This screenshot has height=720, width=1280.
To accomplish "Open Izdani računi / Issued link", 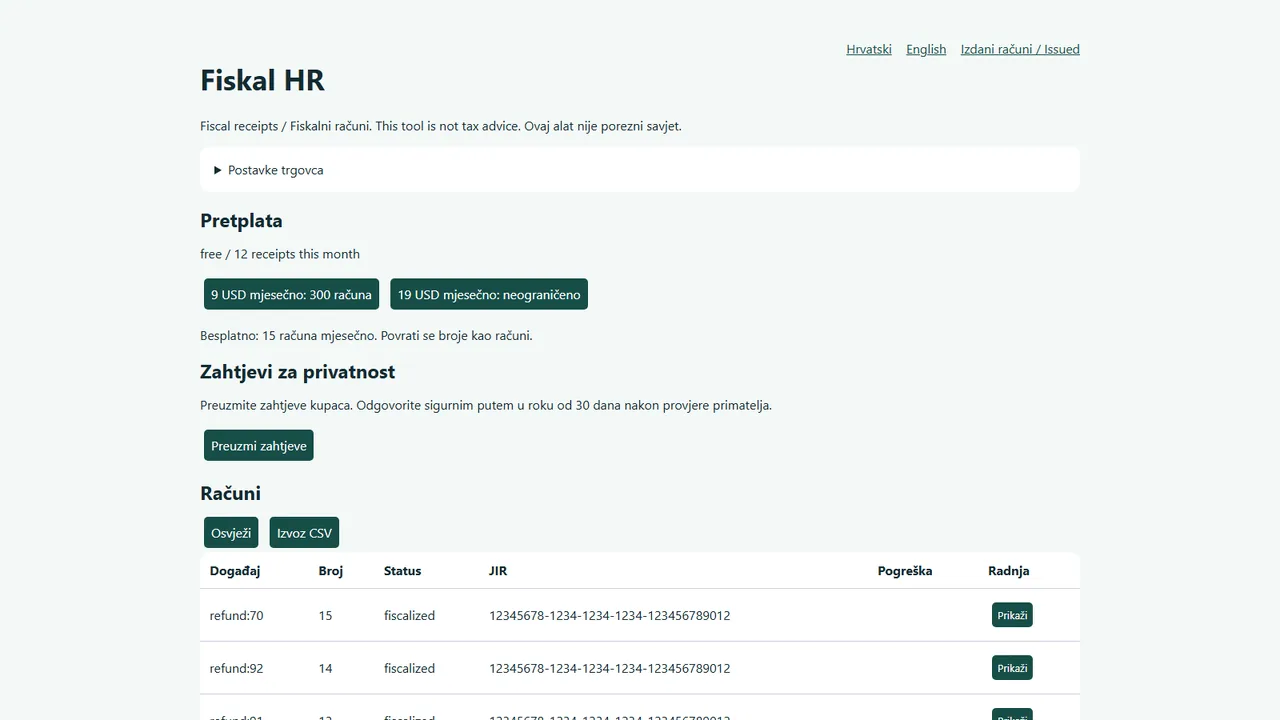I will click(x=1020, y=49).
